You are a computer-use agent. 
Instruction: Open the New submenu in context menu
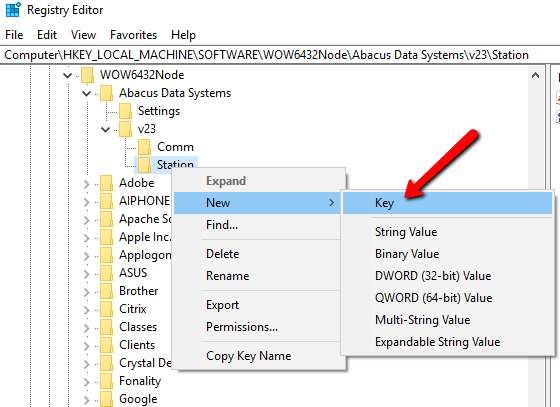(x=257, y=203)
